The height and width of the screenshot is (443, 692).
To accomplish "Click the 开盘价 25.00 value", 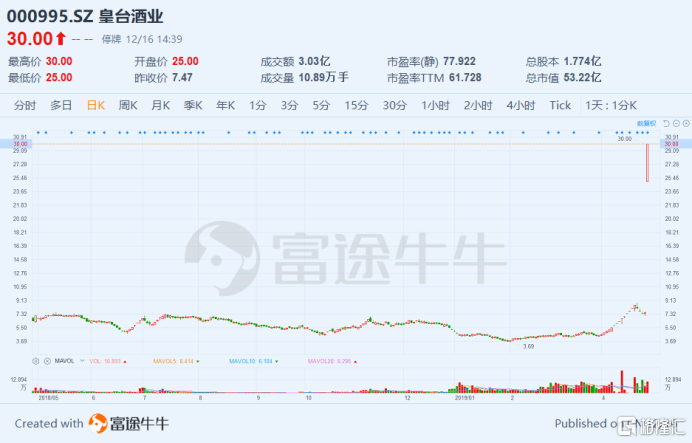I will coord(185,61).
